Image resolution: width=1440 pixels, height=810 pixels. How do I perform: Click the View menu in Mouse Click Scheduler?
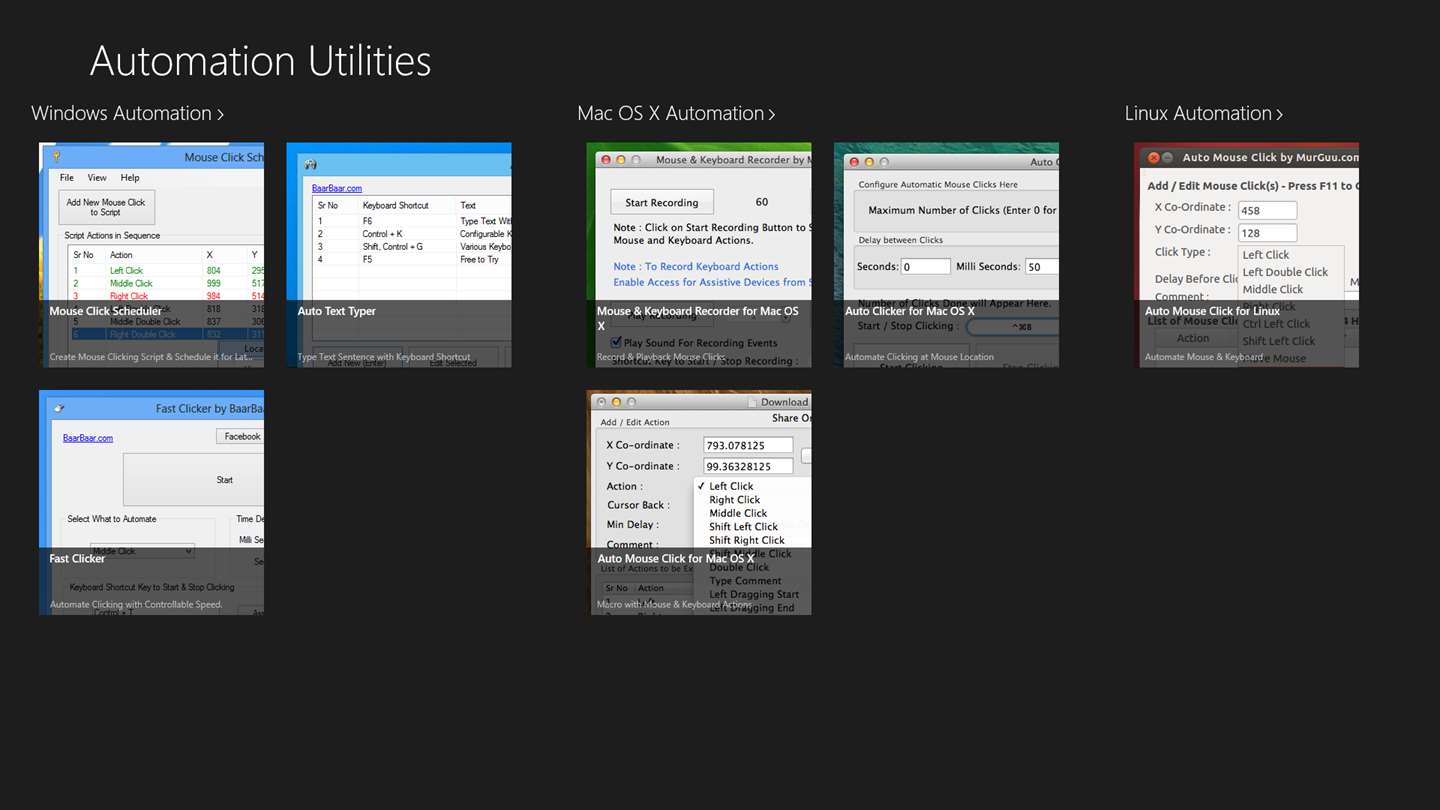(x=97, y=178)
